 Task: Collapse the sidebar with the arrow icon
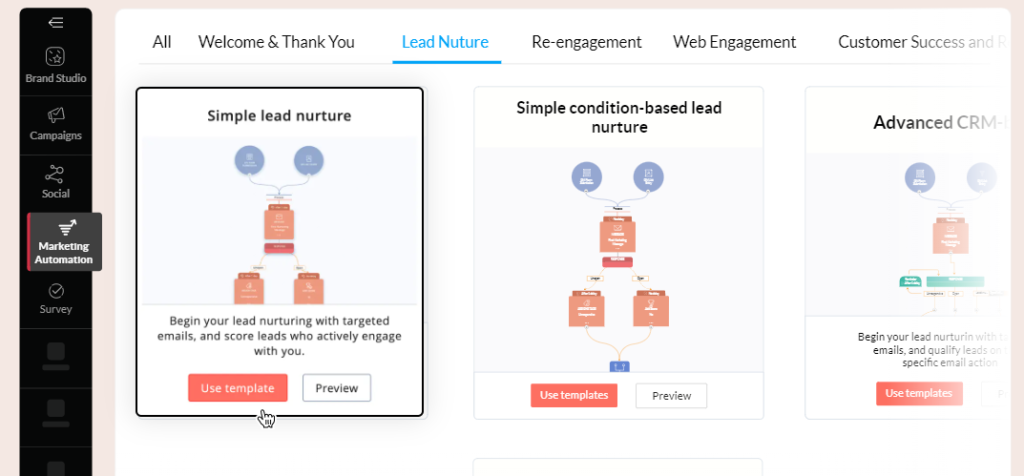click(56, 22)
